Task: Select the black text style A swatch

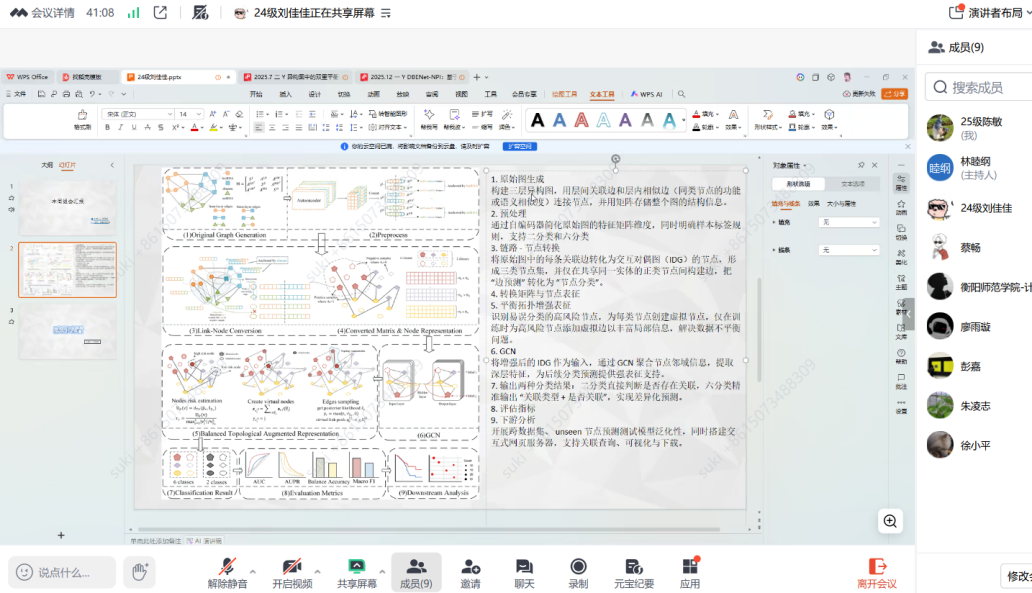Action: click(538, 120)
